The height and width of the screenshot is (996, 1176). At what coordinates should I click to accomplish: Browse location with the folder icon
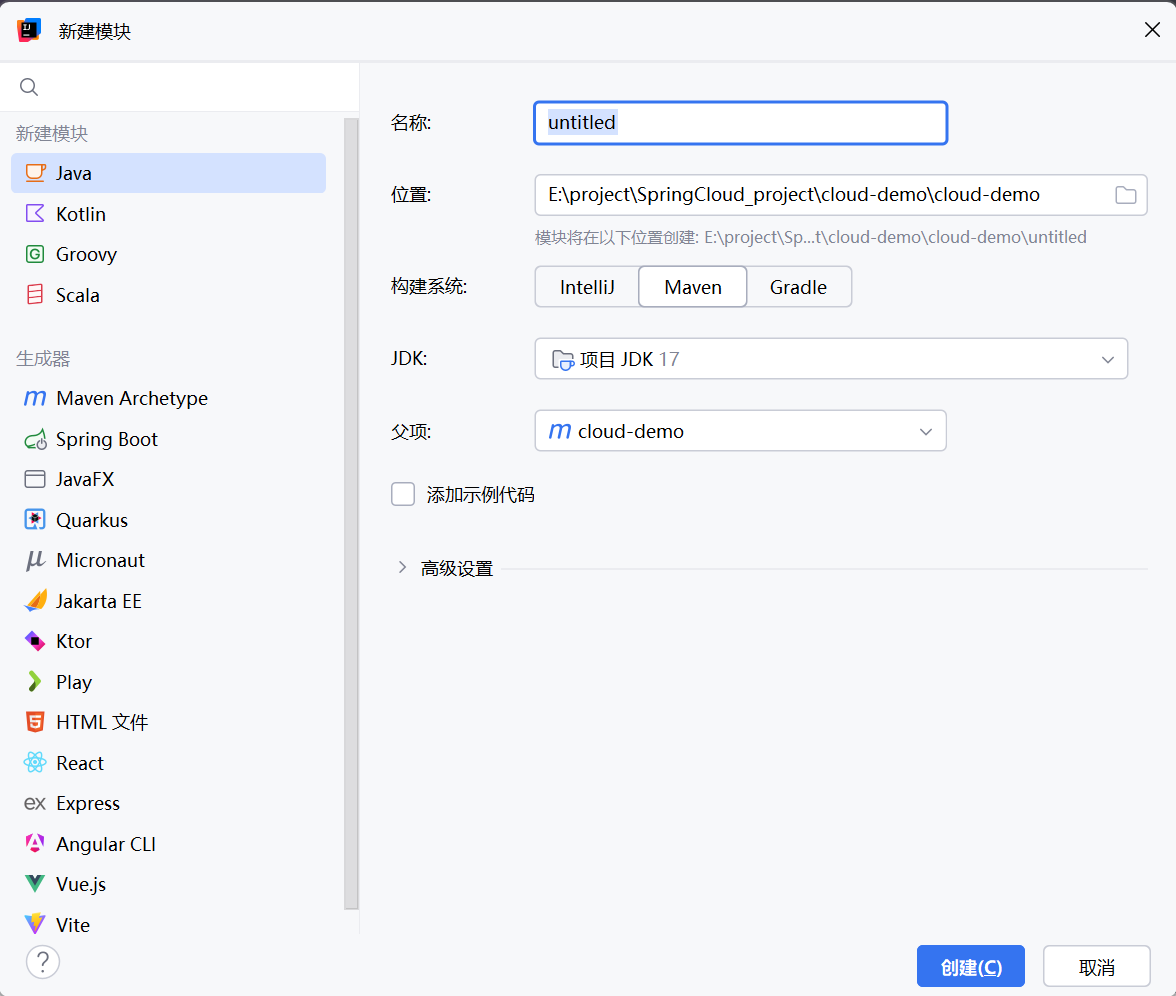point(1125,195)
